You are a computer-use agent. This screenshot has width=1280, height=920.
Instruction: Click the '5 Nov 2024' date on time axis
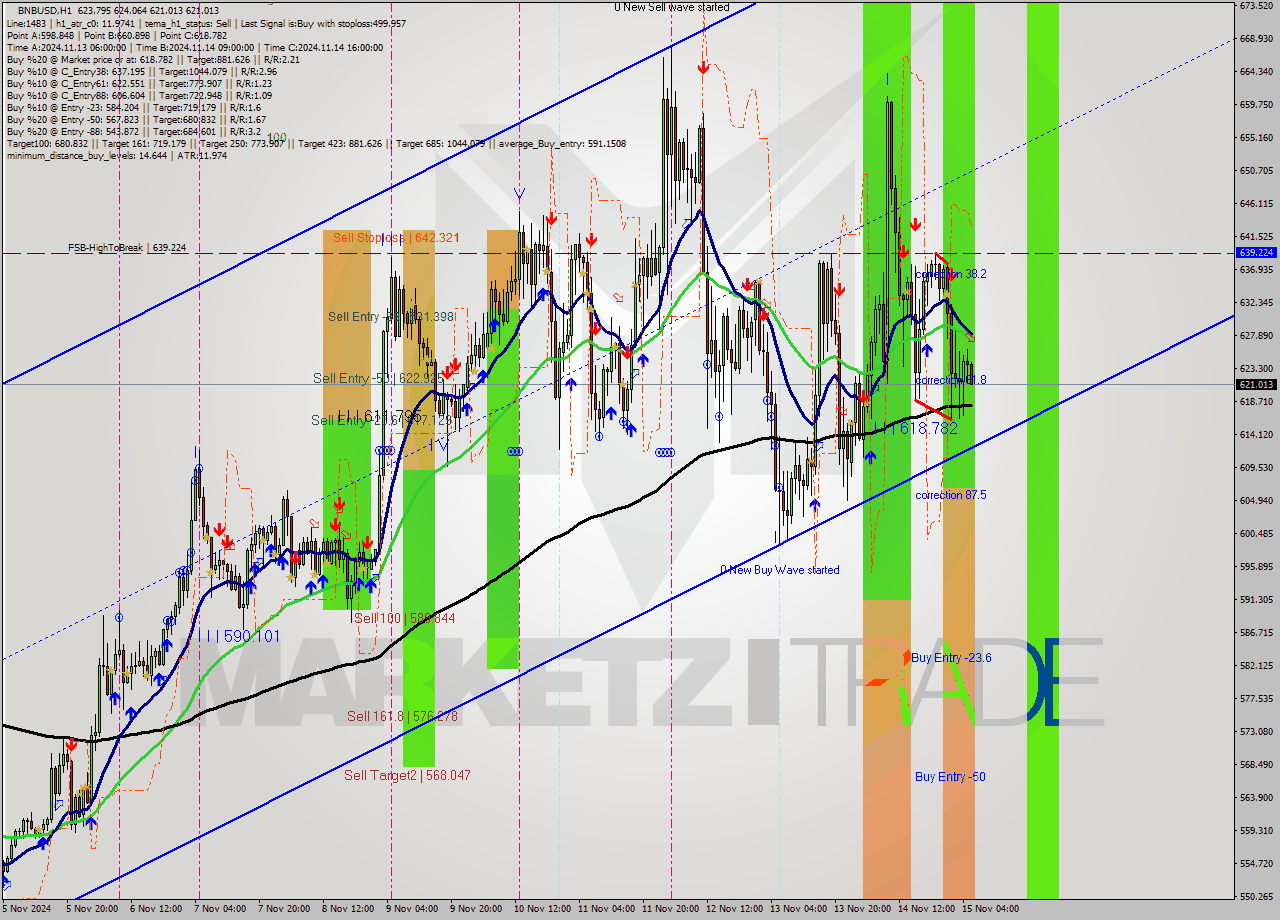point(26,909)
